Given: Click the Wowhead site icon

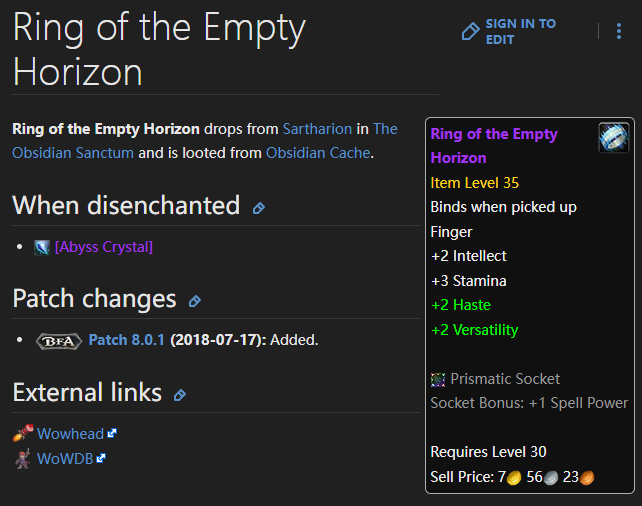Looking at the screenshot, I should (22, 434).
